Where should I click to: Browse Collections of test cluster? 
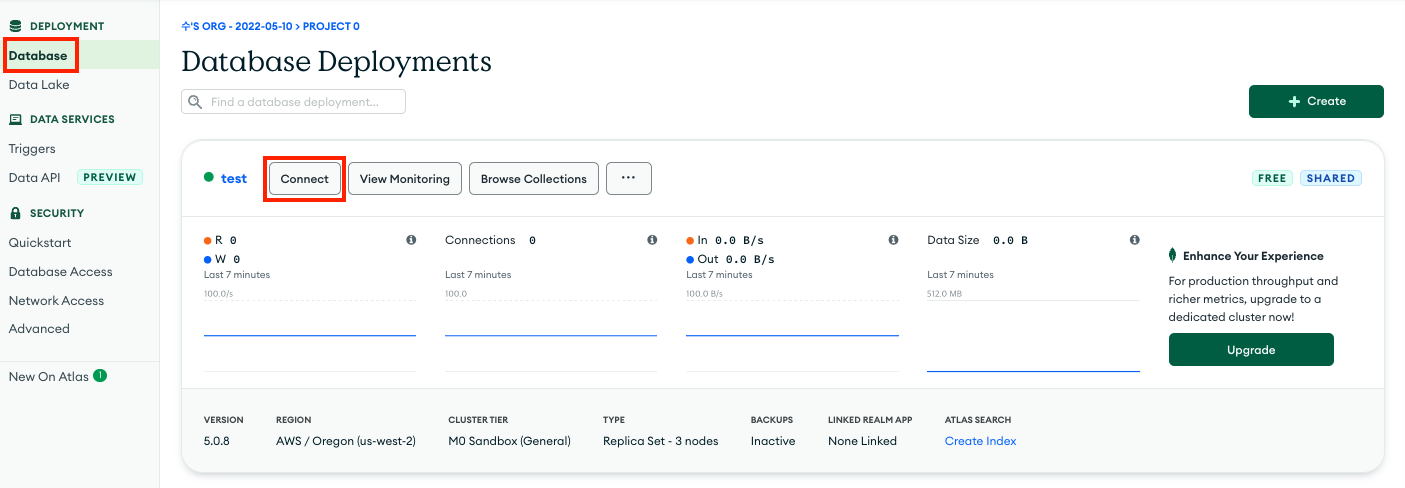click(x=534, y=179)
